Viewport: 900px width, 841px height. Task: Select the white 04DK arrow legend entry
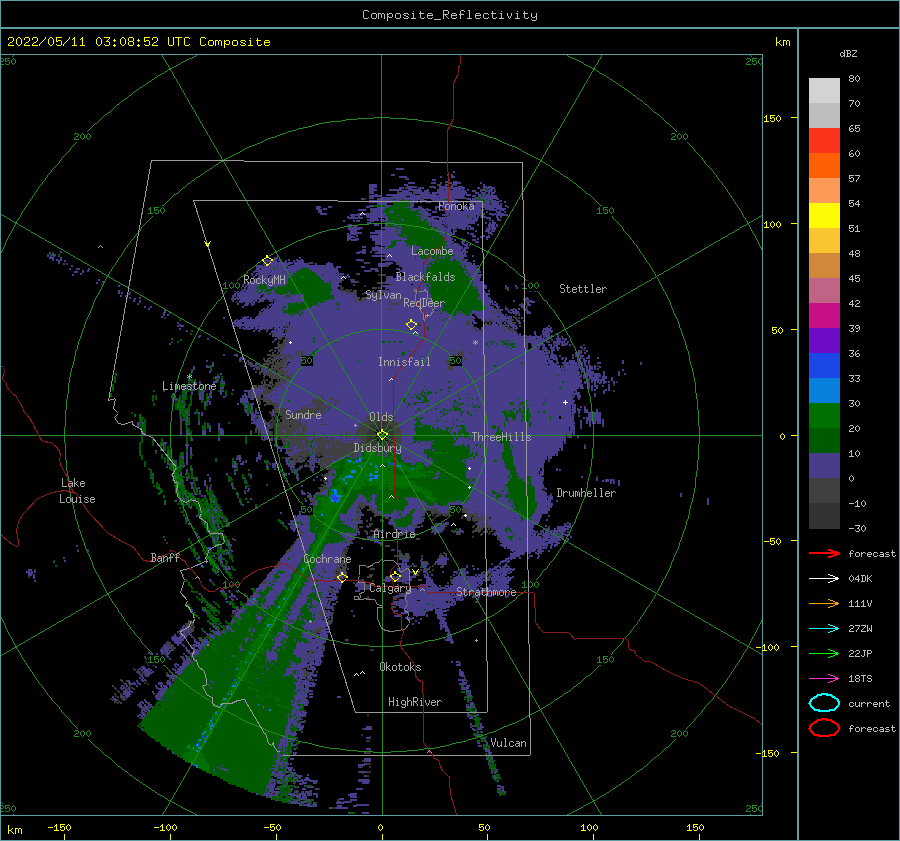824,578
